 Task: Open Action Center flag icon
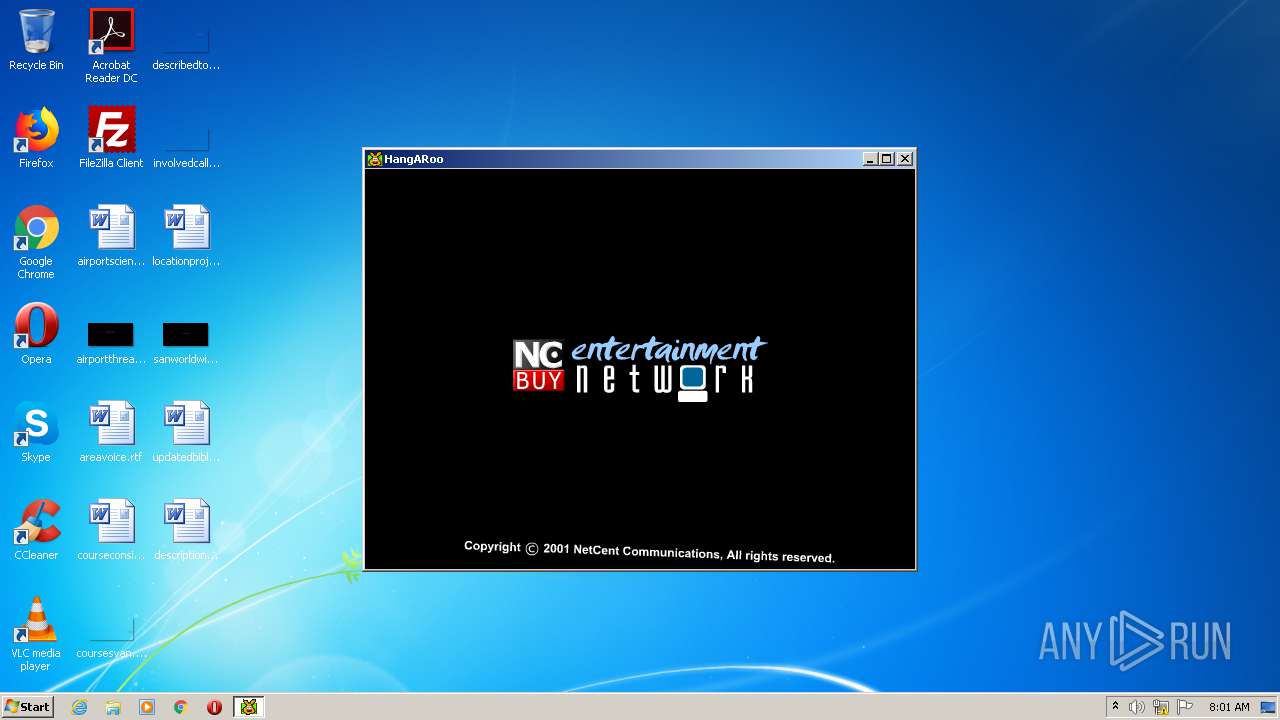click(x=1185, y=707)
